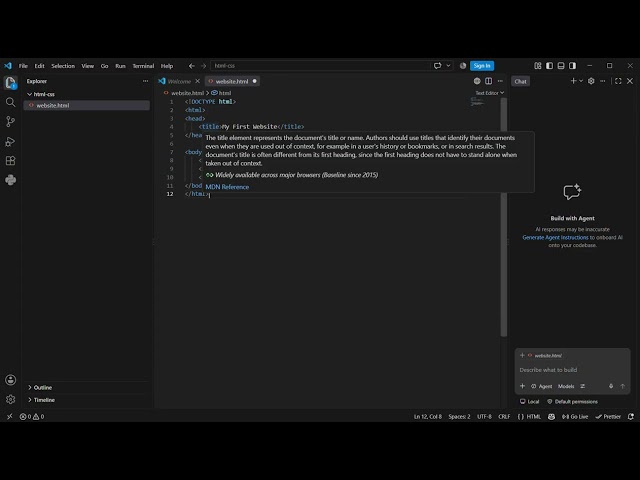
Task: Open Default permissions selector
Action: (x=572, y=402)
